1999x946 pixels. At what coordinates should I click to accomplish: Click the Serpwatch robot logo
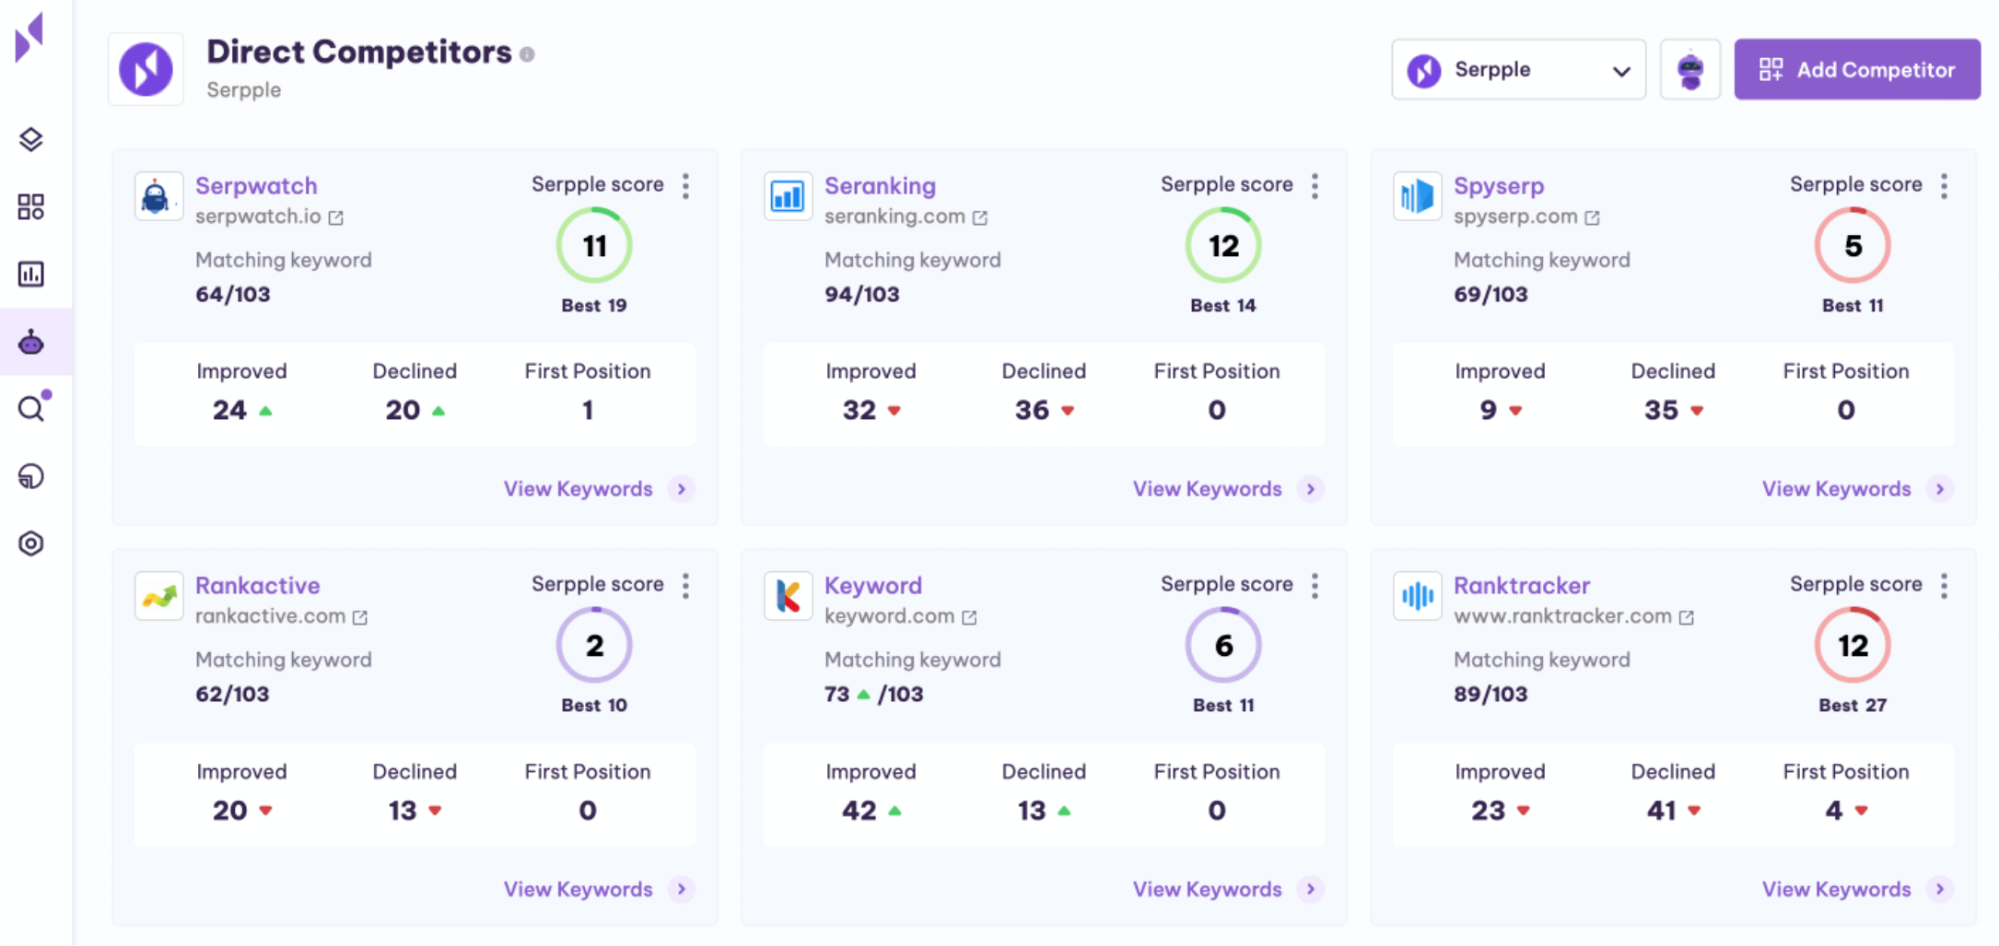click(158, 196)
